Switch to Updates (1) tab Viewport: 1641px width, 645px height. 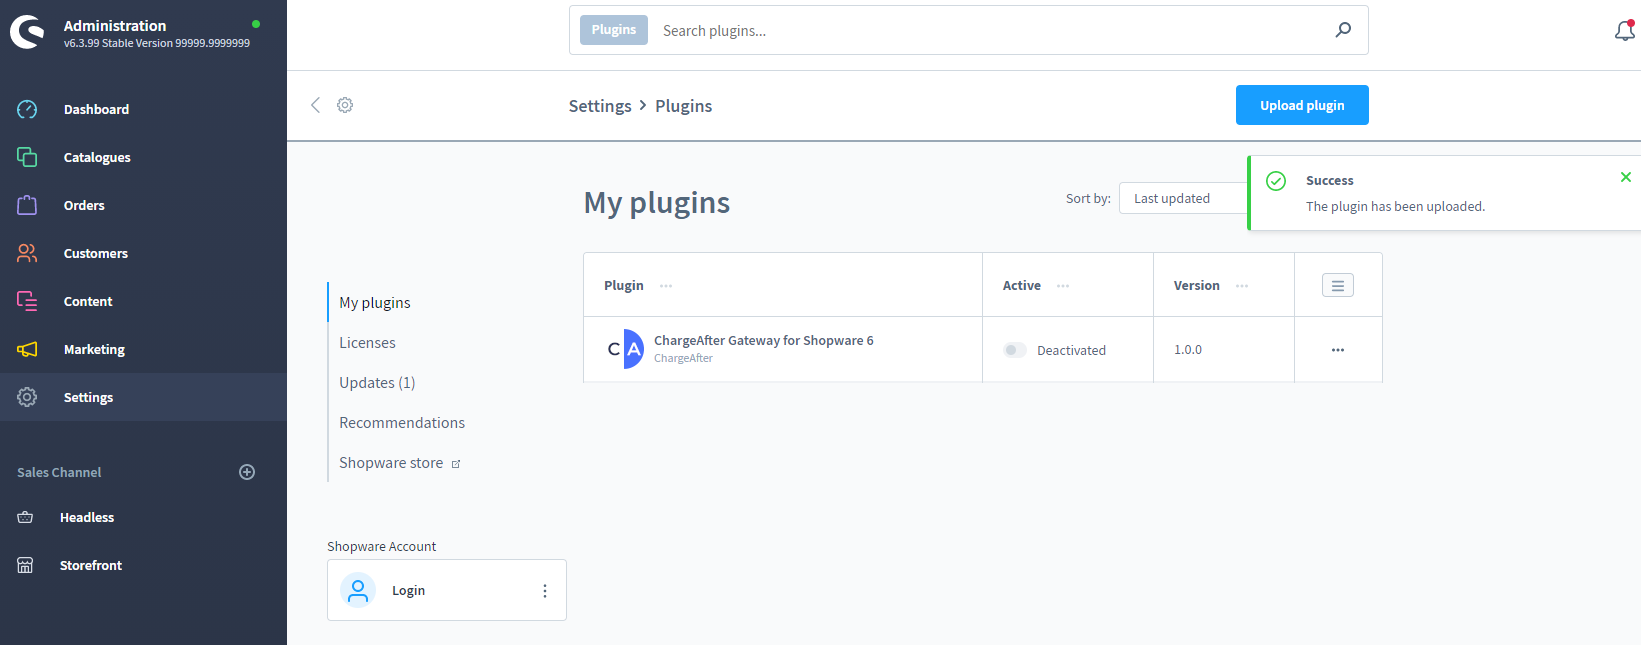[x=377, y=383]
